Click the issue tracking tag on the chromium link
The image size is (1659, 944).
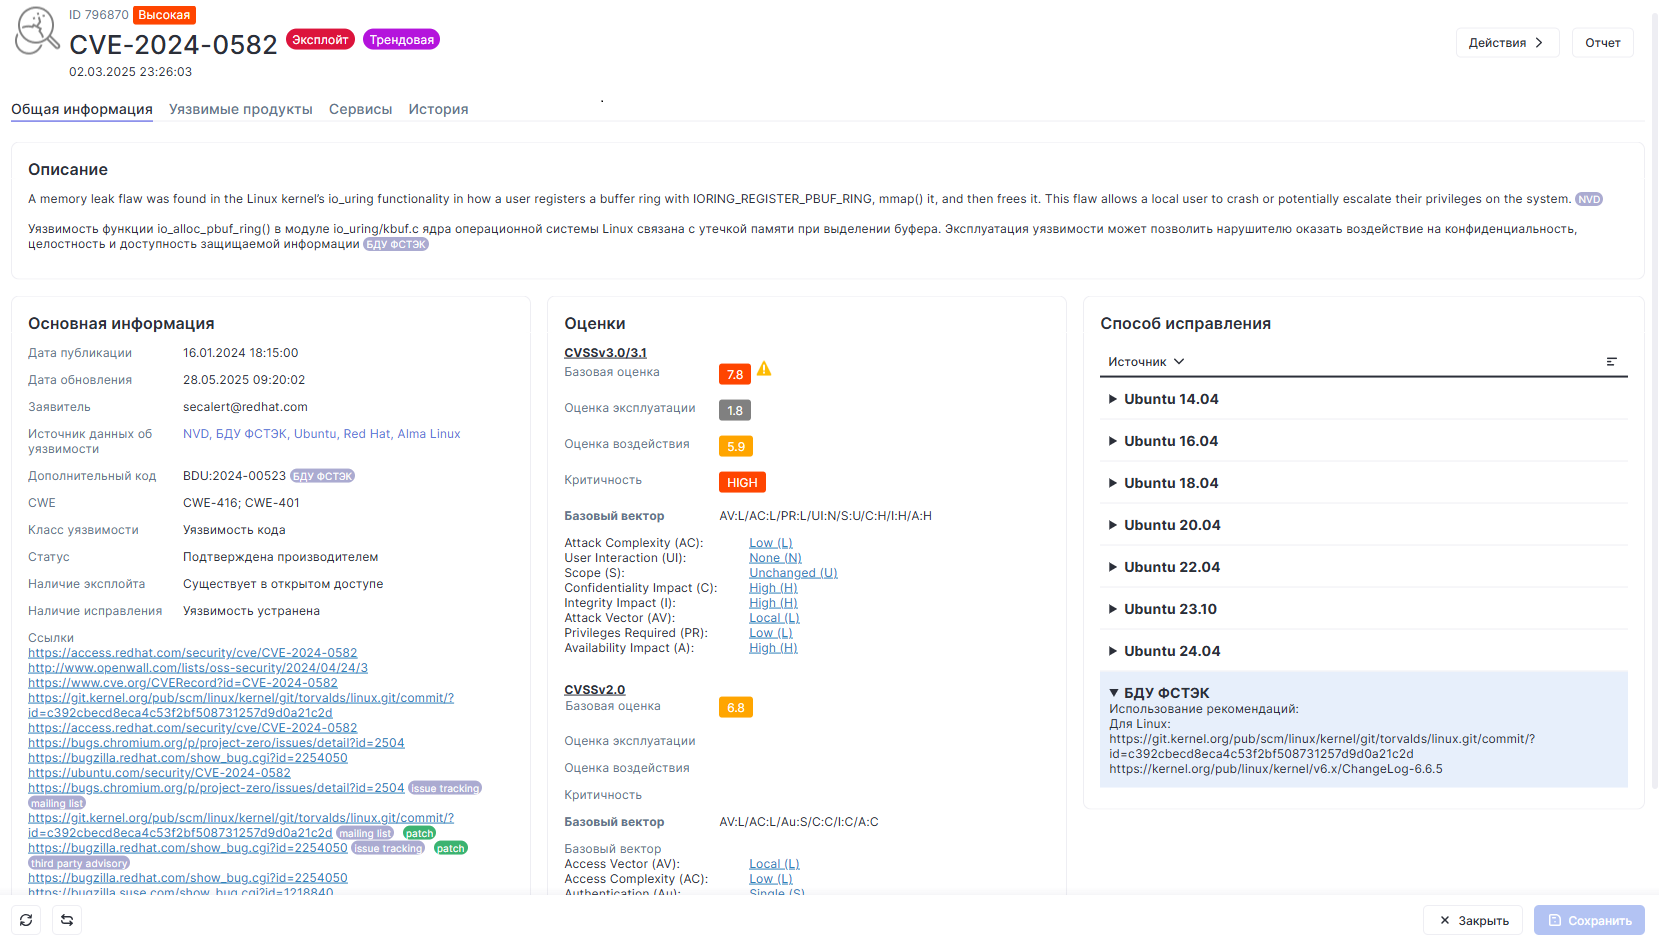click(445, 788)
